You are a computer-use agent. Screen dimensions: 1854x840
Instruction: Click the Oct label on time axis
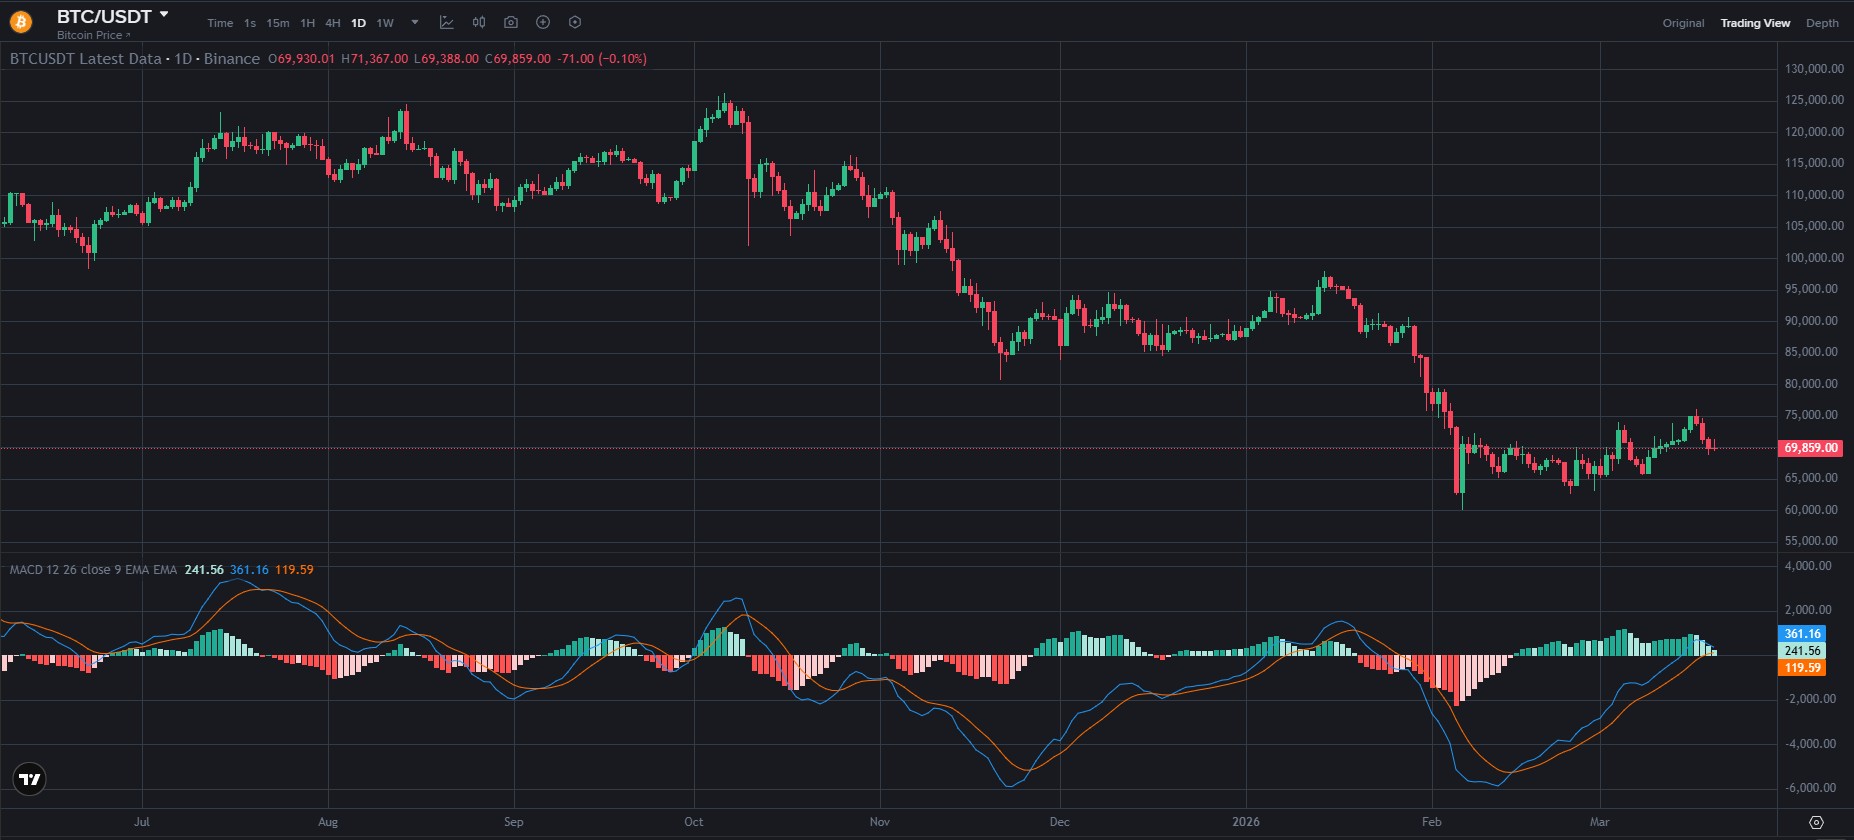tap(693, 822)
